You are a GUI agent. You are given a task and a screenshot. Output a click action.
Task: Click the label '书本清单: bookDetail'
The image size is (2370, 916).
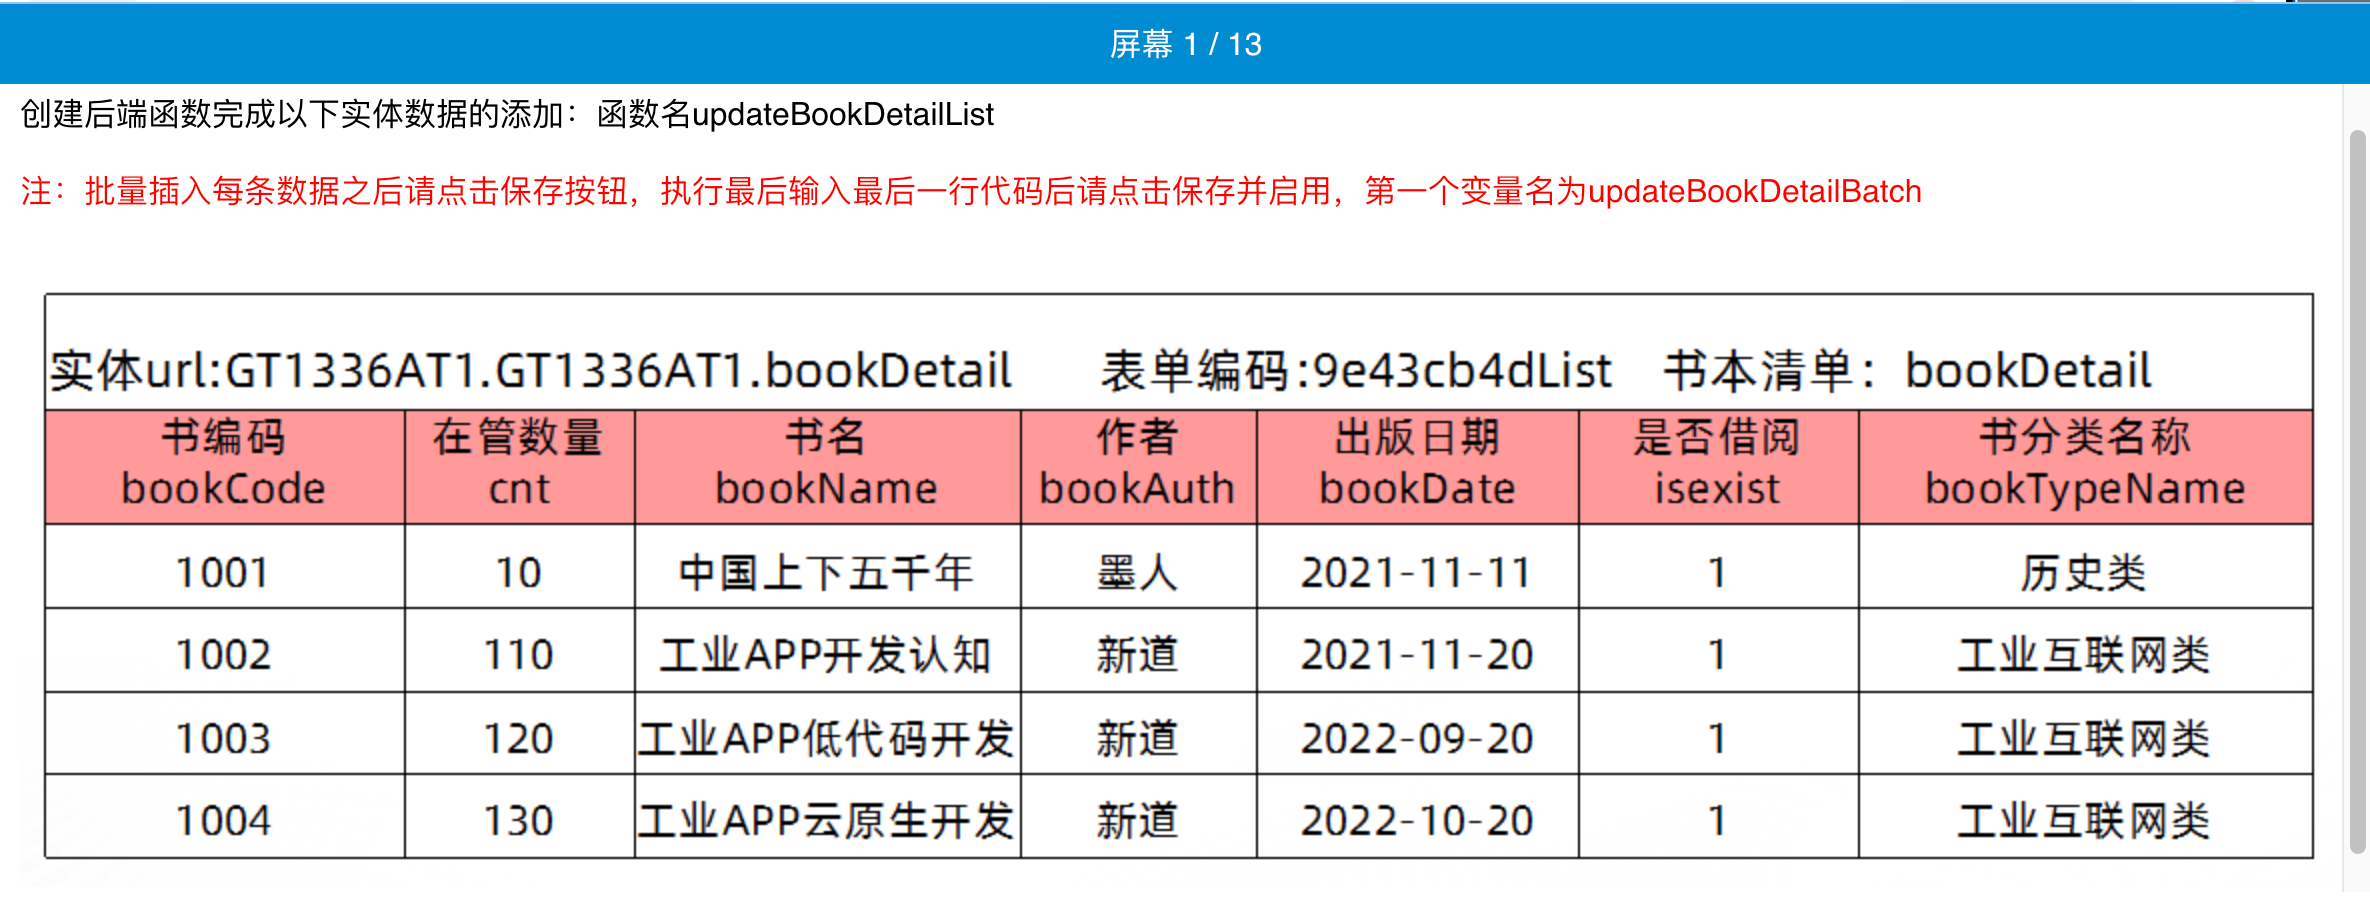1908,371
